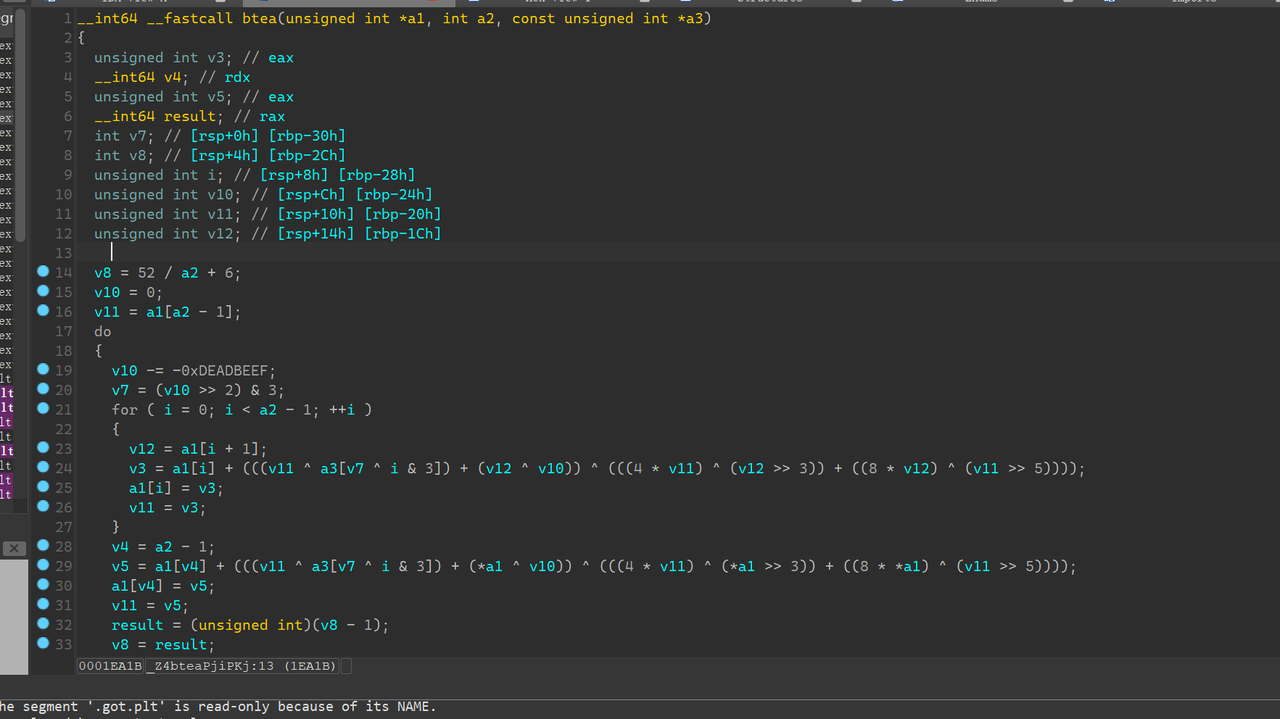
Task: Enable breakpoint on line 15
Action: (x=43, y=292)
